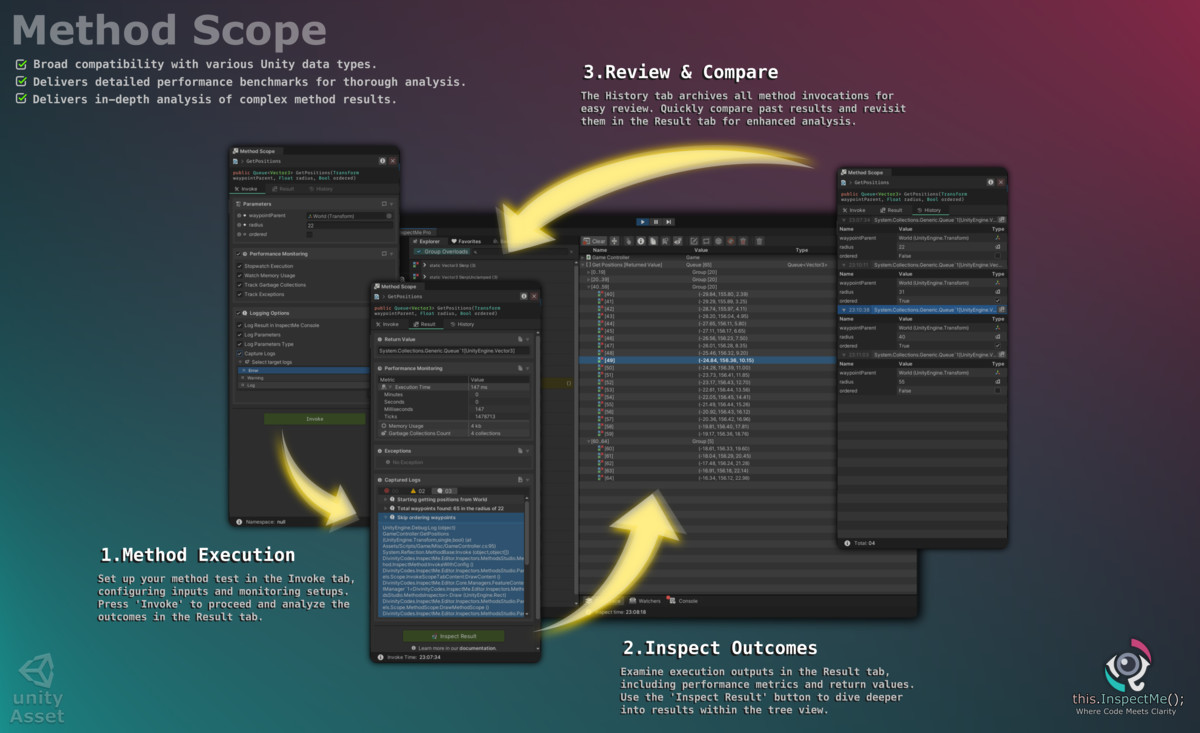This screenshot has height=733, width=1200.
Task: Collapse the [40..59] group node
Action: tap(587, 287)
